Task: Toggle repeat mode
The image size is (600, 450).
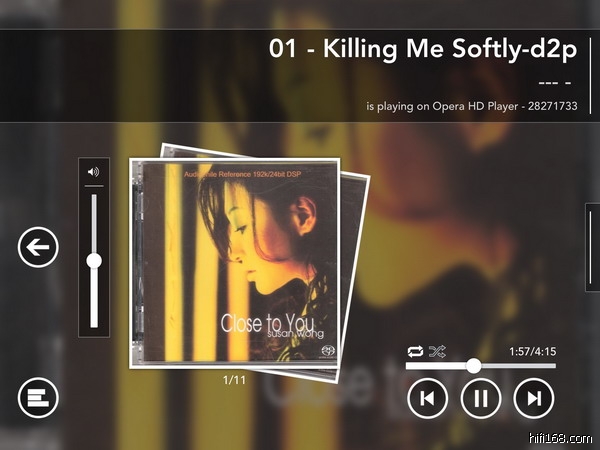Action: click(415, 351)
